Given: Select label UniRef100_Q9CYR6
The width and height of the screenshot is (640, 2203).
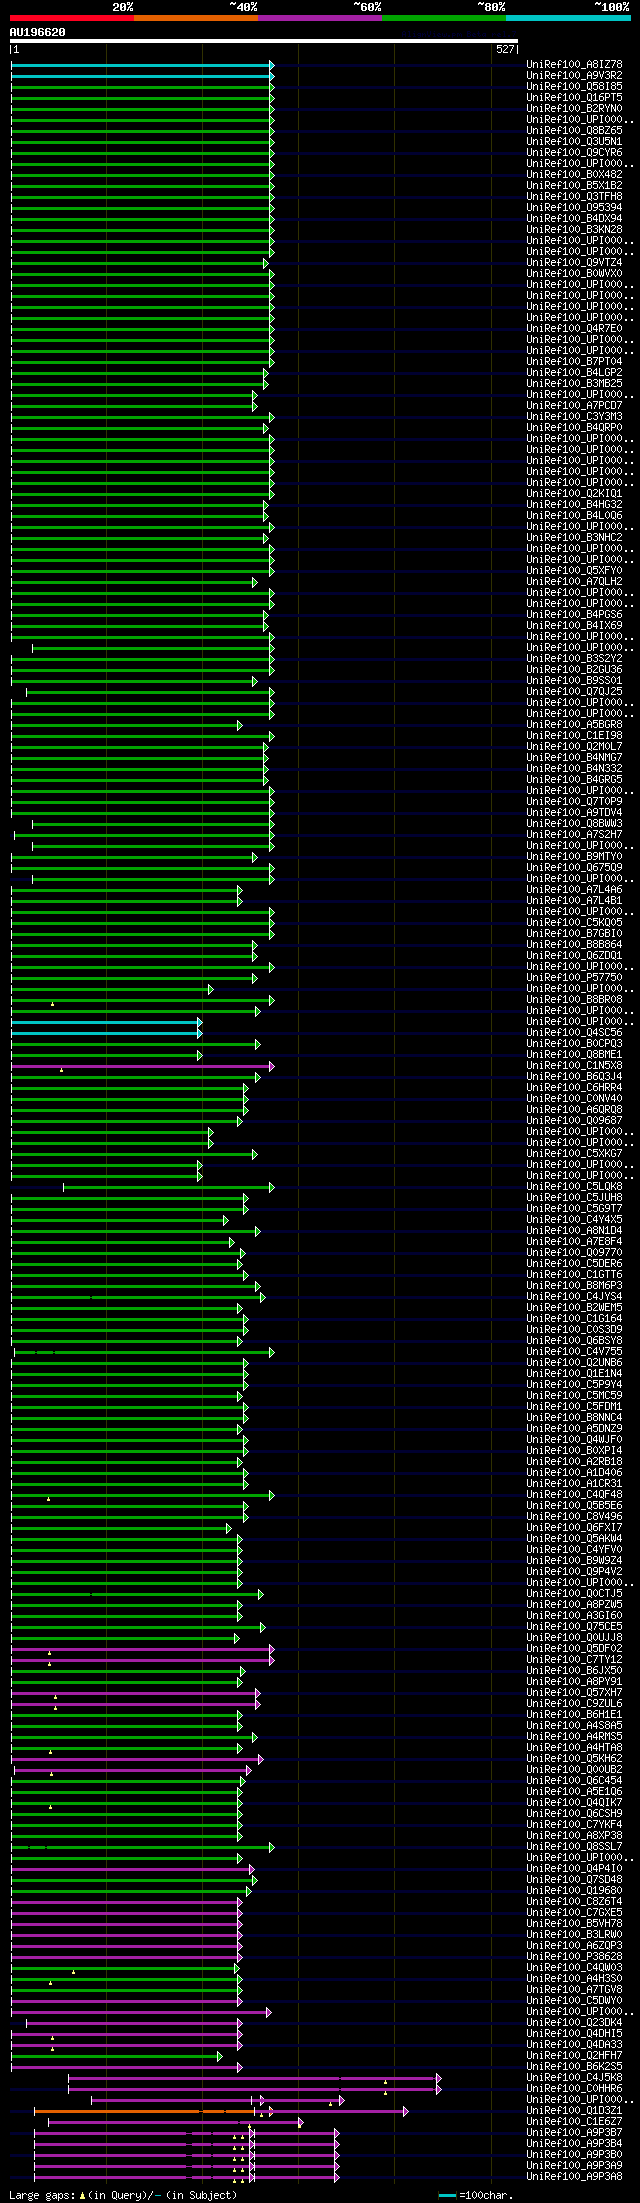Looking at the screenshot, I should pyautogui.click(x=574, y=152).
